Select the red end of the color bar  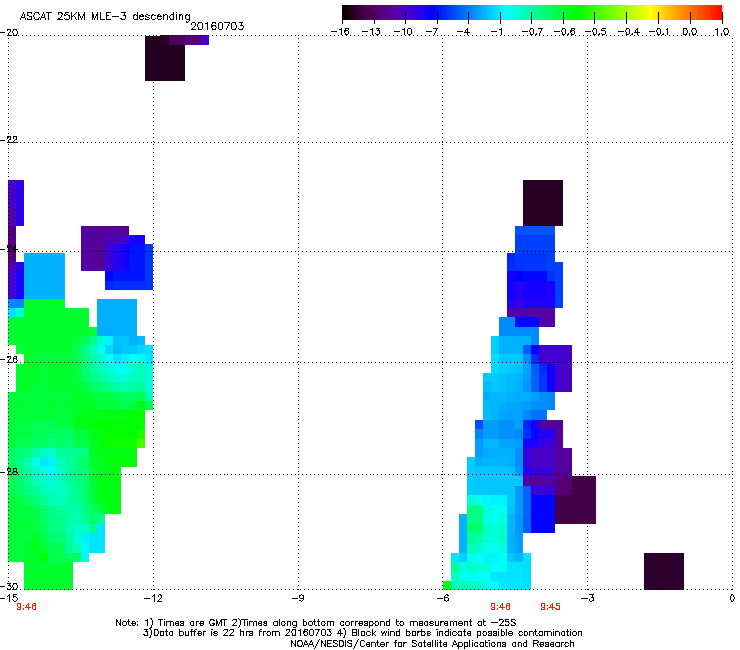[713, 13]
